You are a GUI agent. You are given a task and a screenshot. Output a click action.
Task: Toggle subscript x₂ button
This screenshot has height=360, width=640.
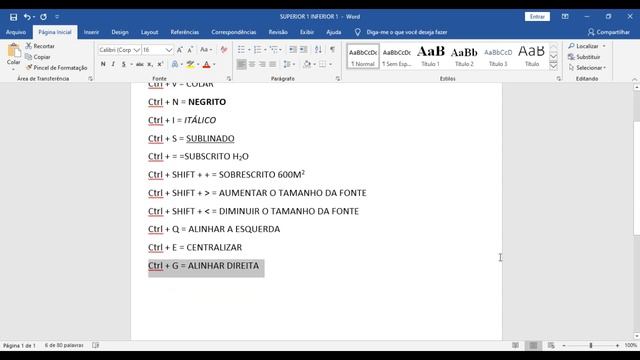[x=150, y=64]
